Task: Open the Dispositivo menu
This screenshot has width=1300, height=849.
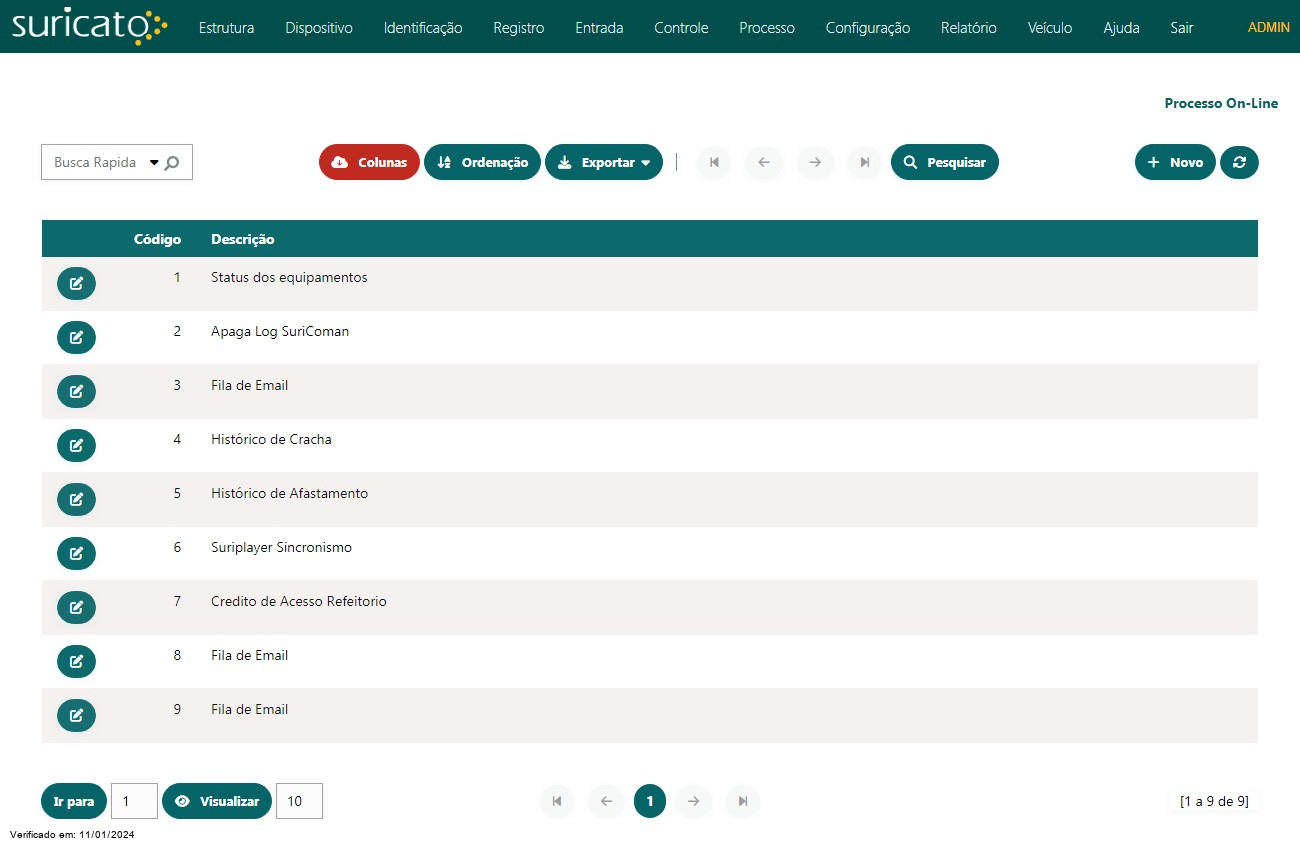Action: [319, 28]
